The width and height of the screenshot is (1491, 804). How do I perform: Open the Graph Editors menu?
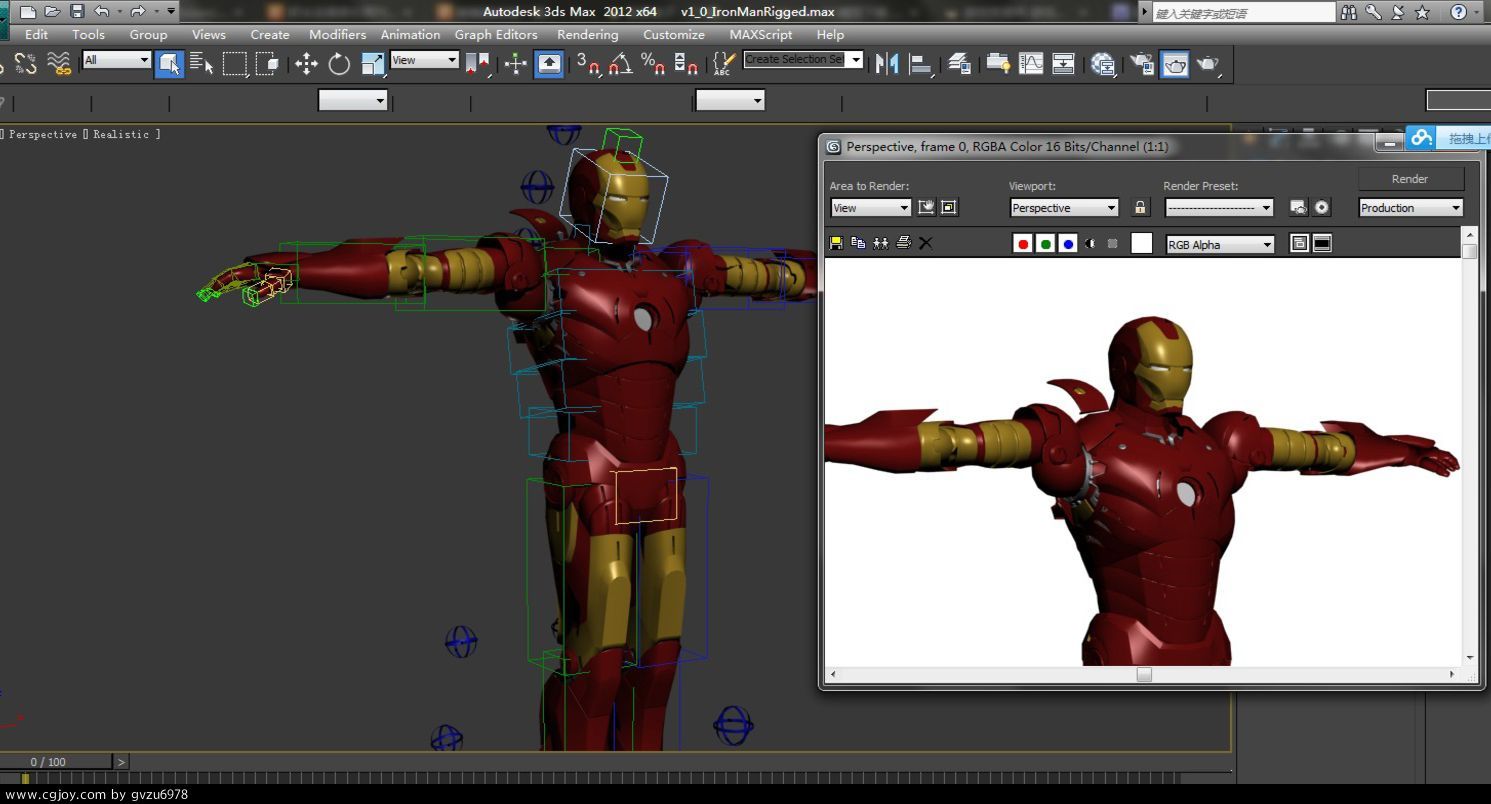(x=496, y=34)
